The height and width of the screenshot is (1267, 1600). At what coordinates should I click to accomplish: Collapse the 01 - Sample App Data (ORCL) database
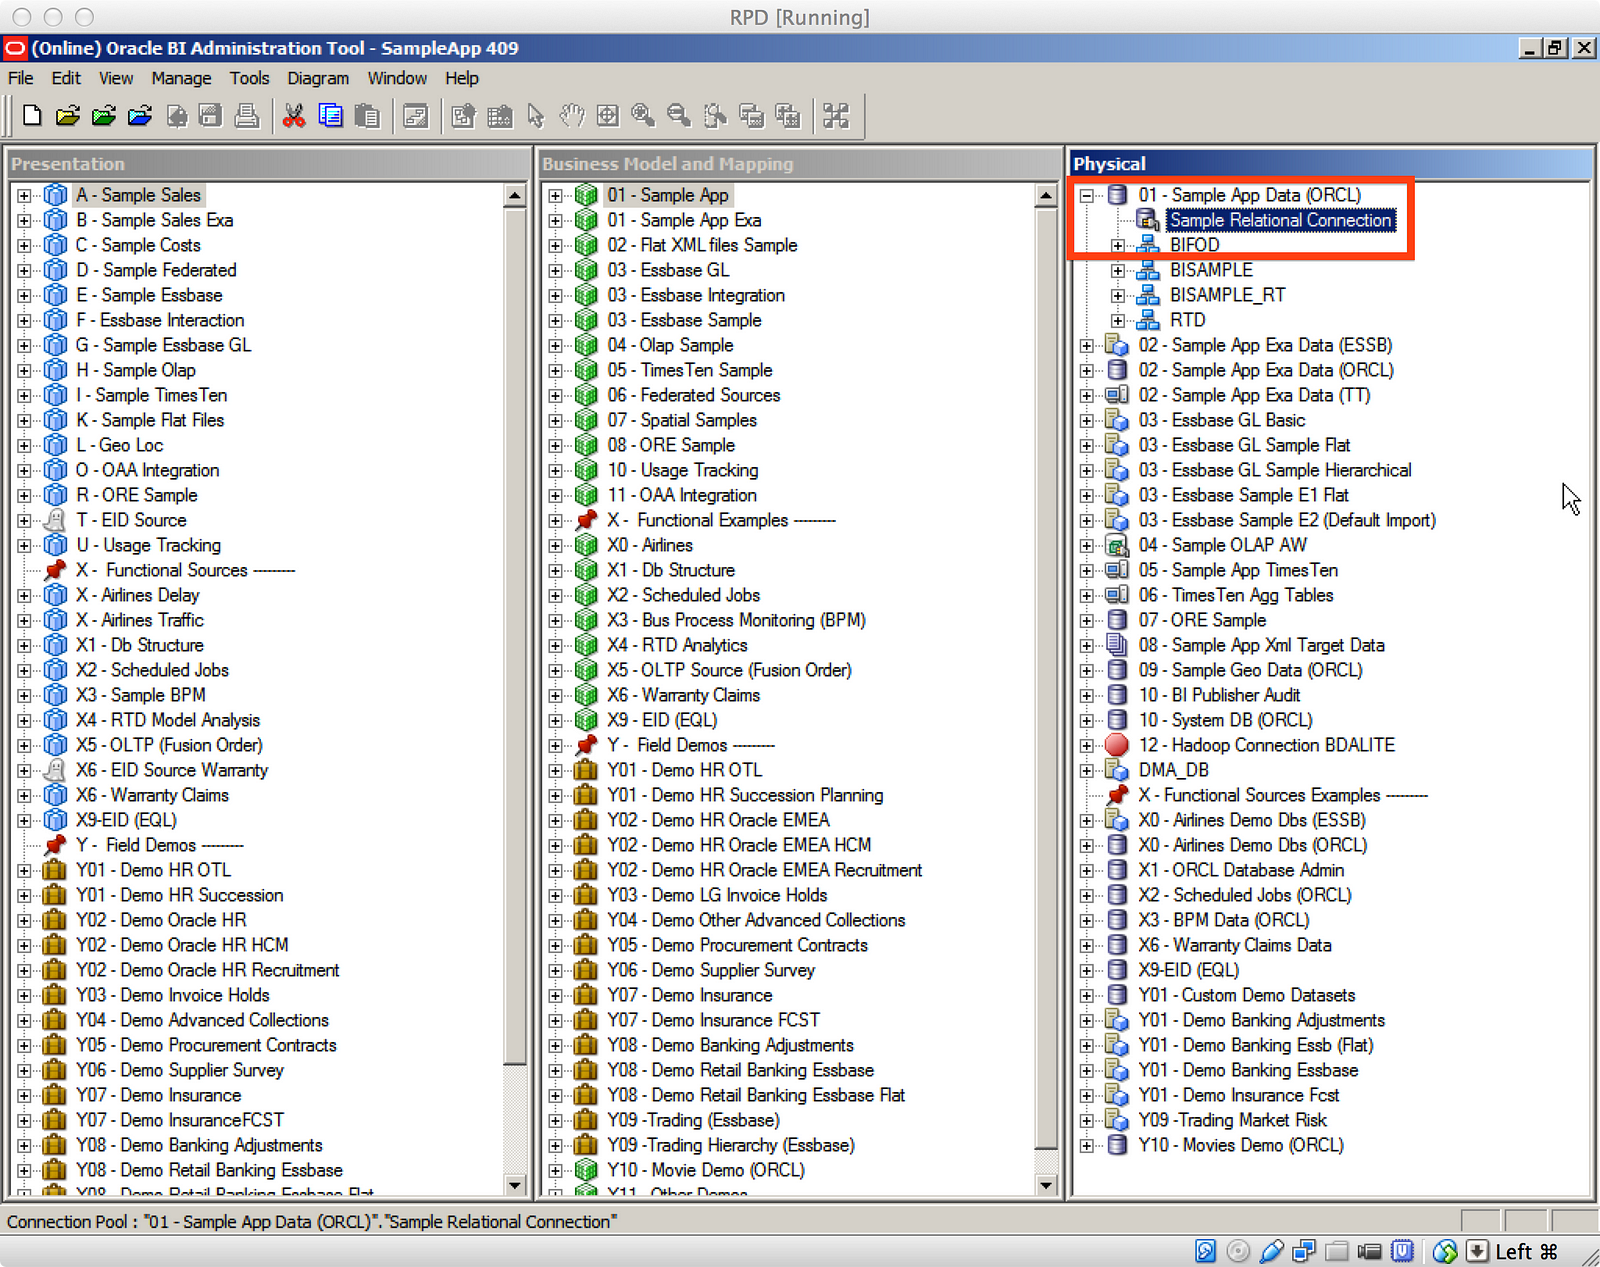click(1086, 195)
